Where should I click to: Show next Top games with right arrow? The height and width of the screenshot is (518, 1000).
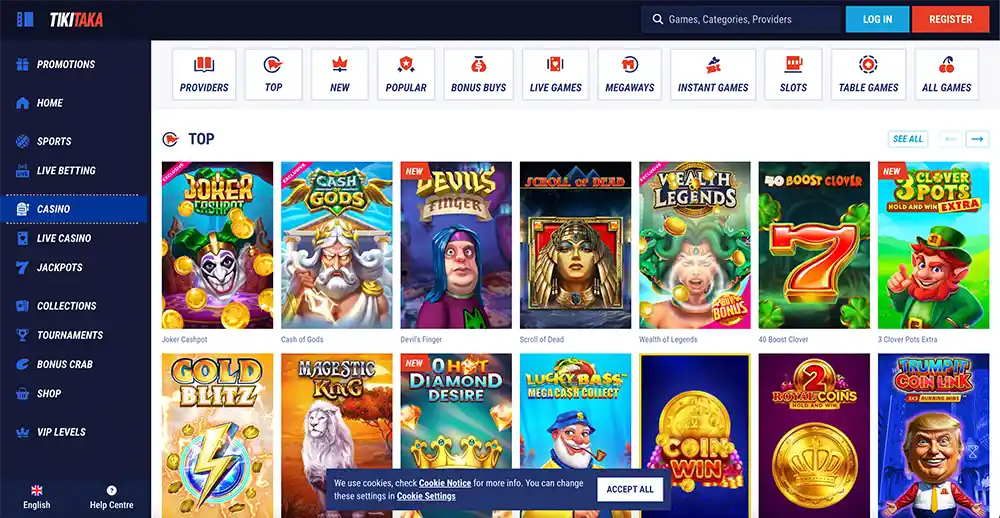977,138
